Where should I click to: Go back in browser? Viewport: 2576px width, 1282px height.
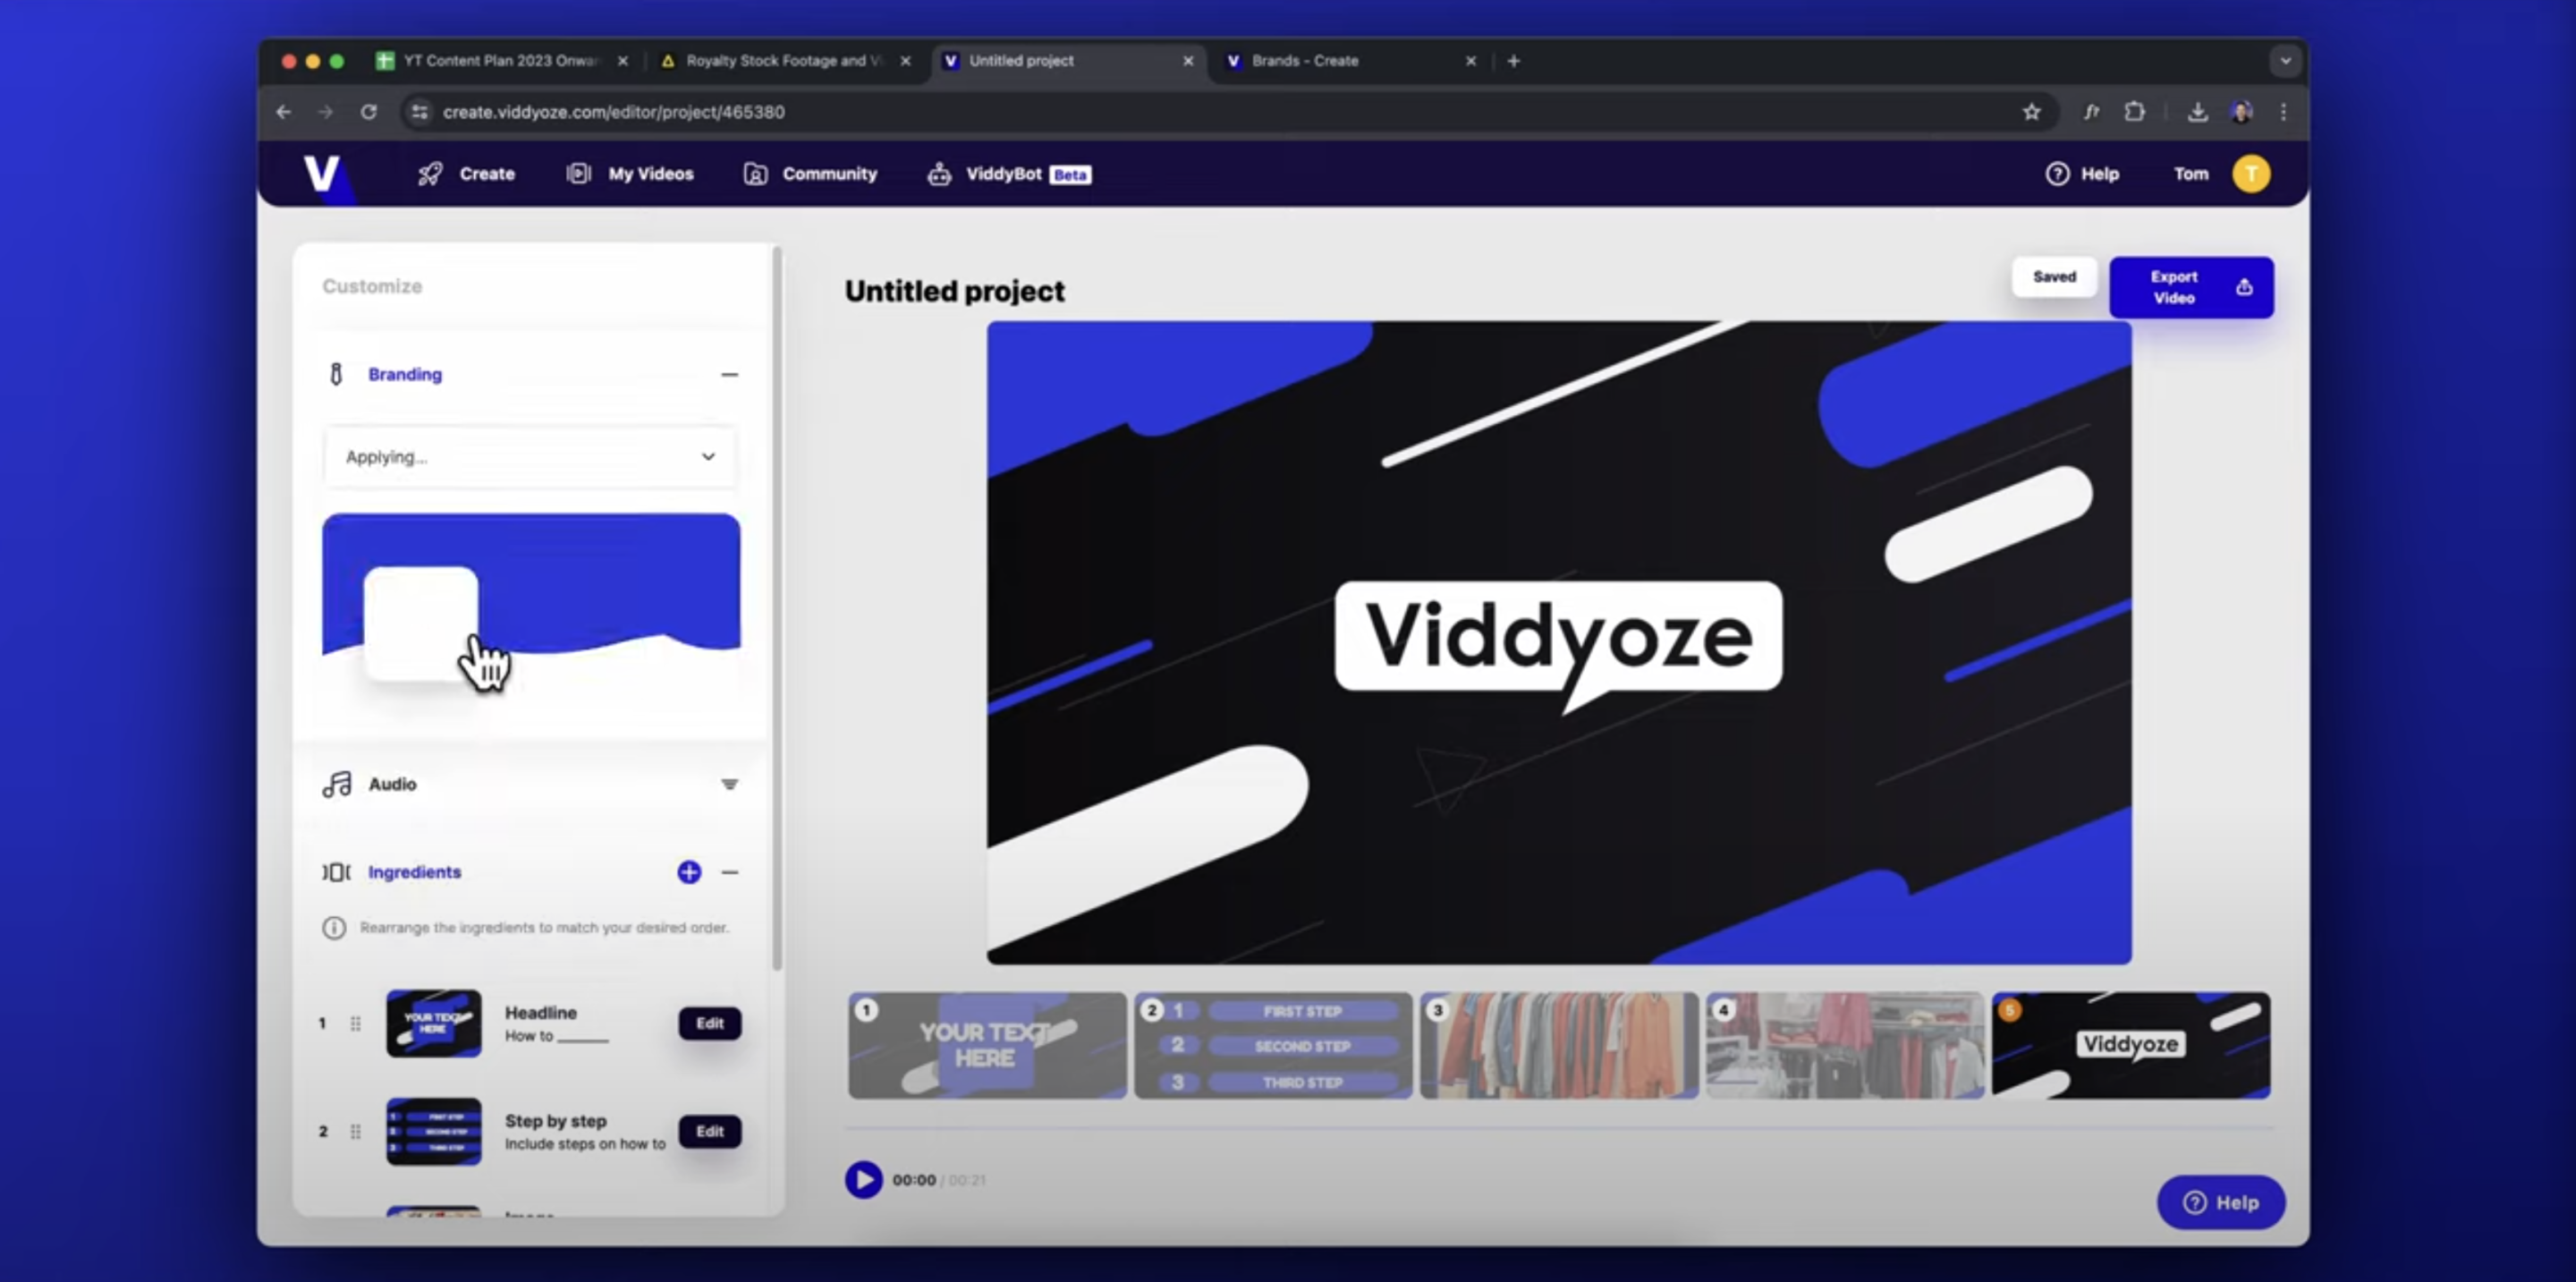click(284, 112)
